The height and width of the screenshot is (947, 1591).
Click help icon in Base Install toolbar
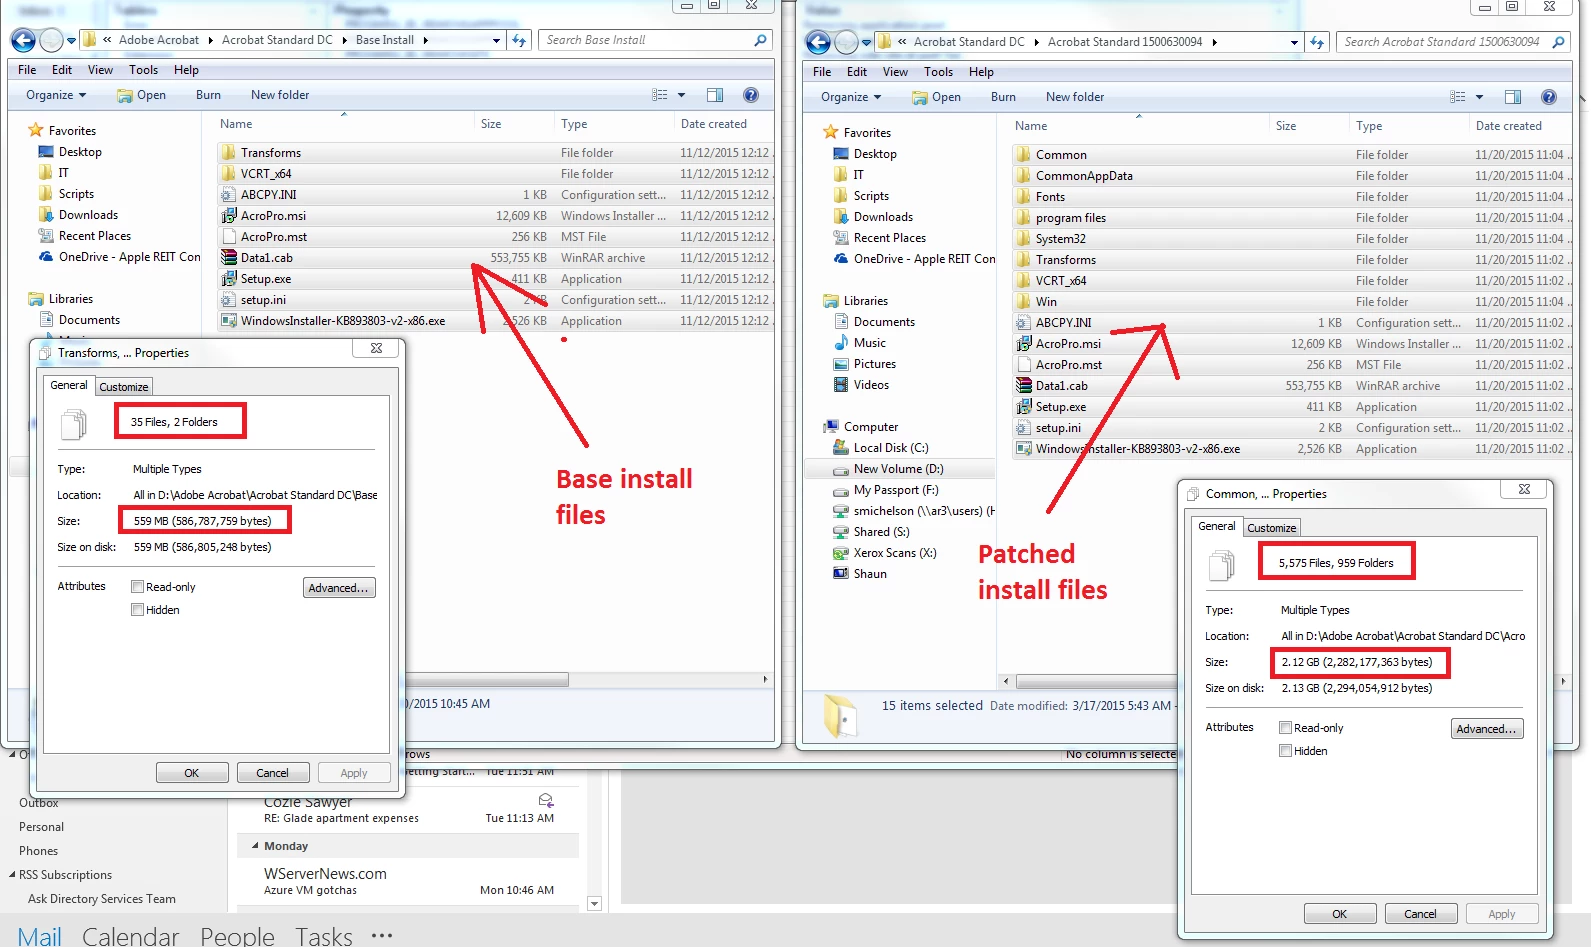click(751, 95)
